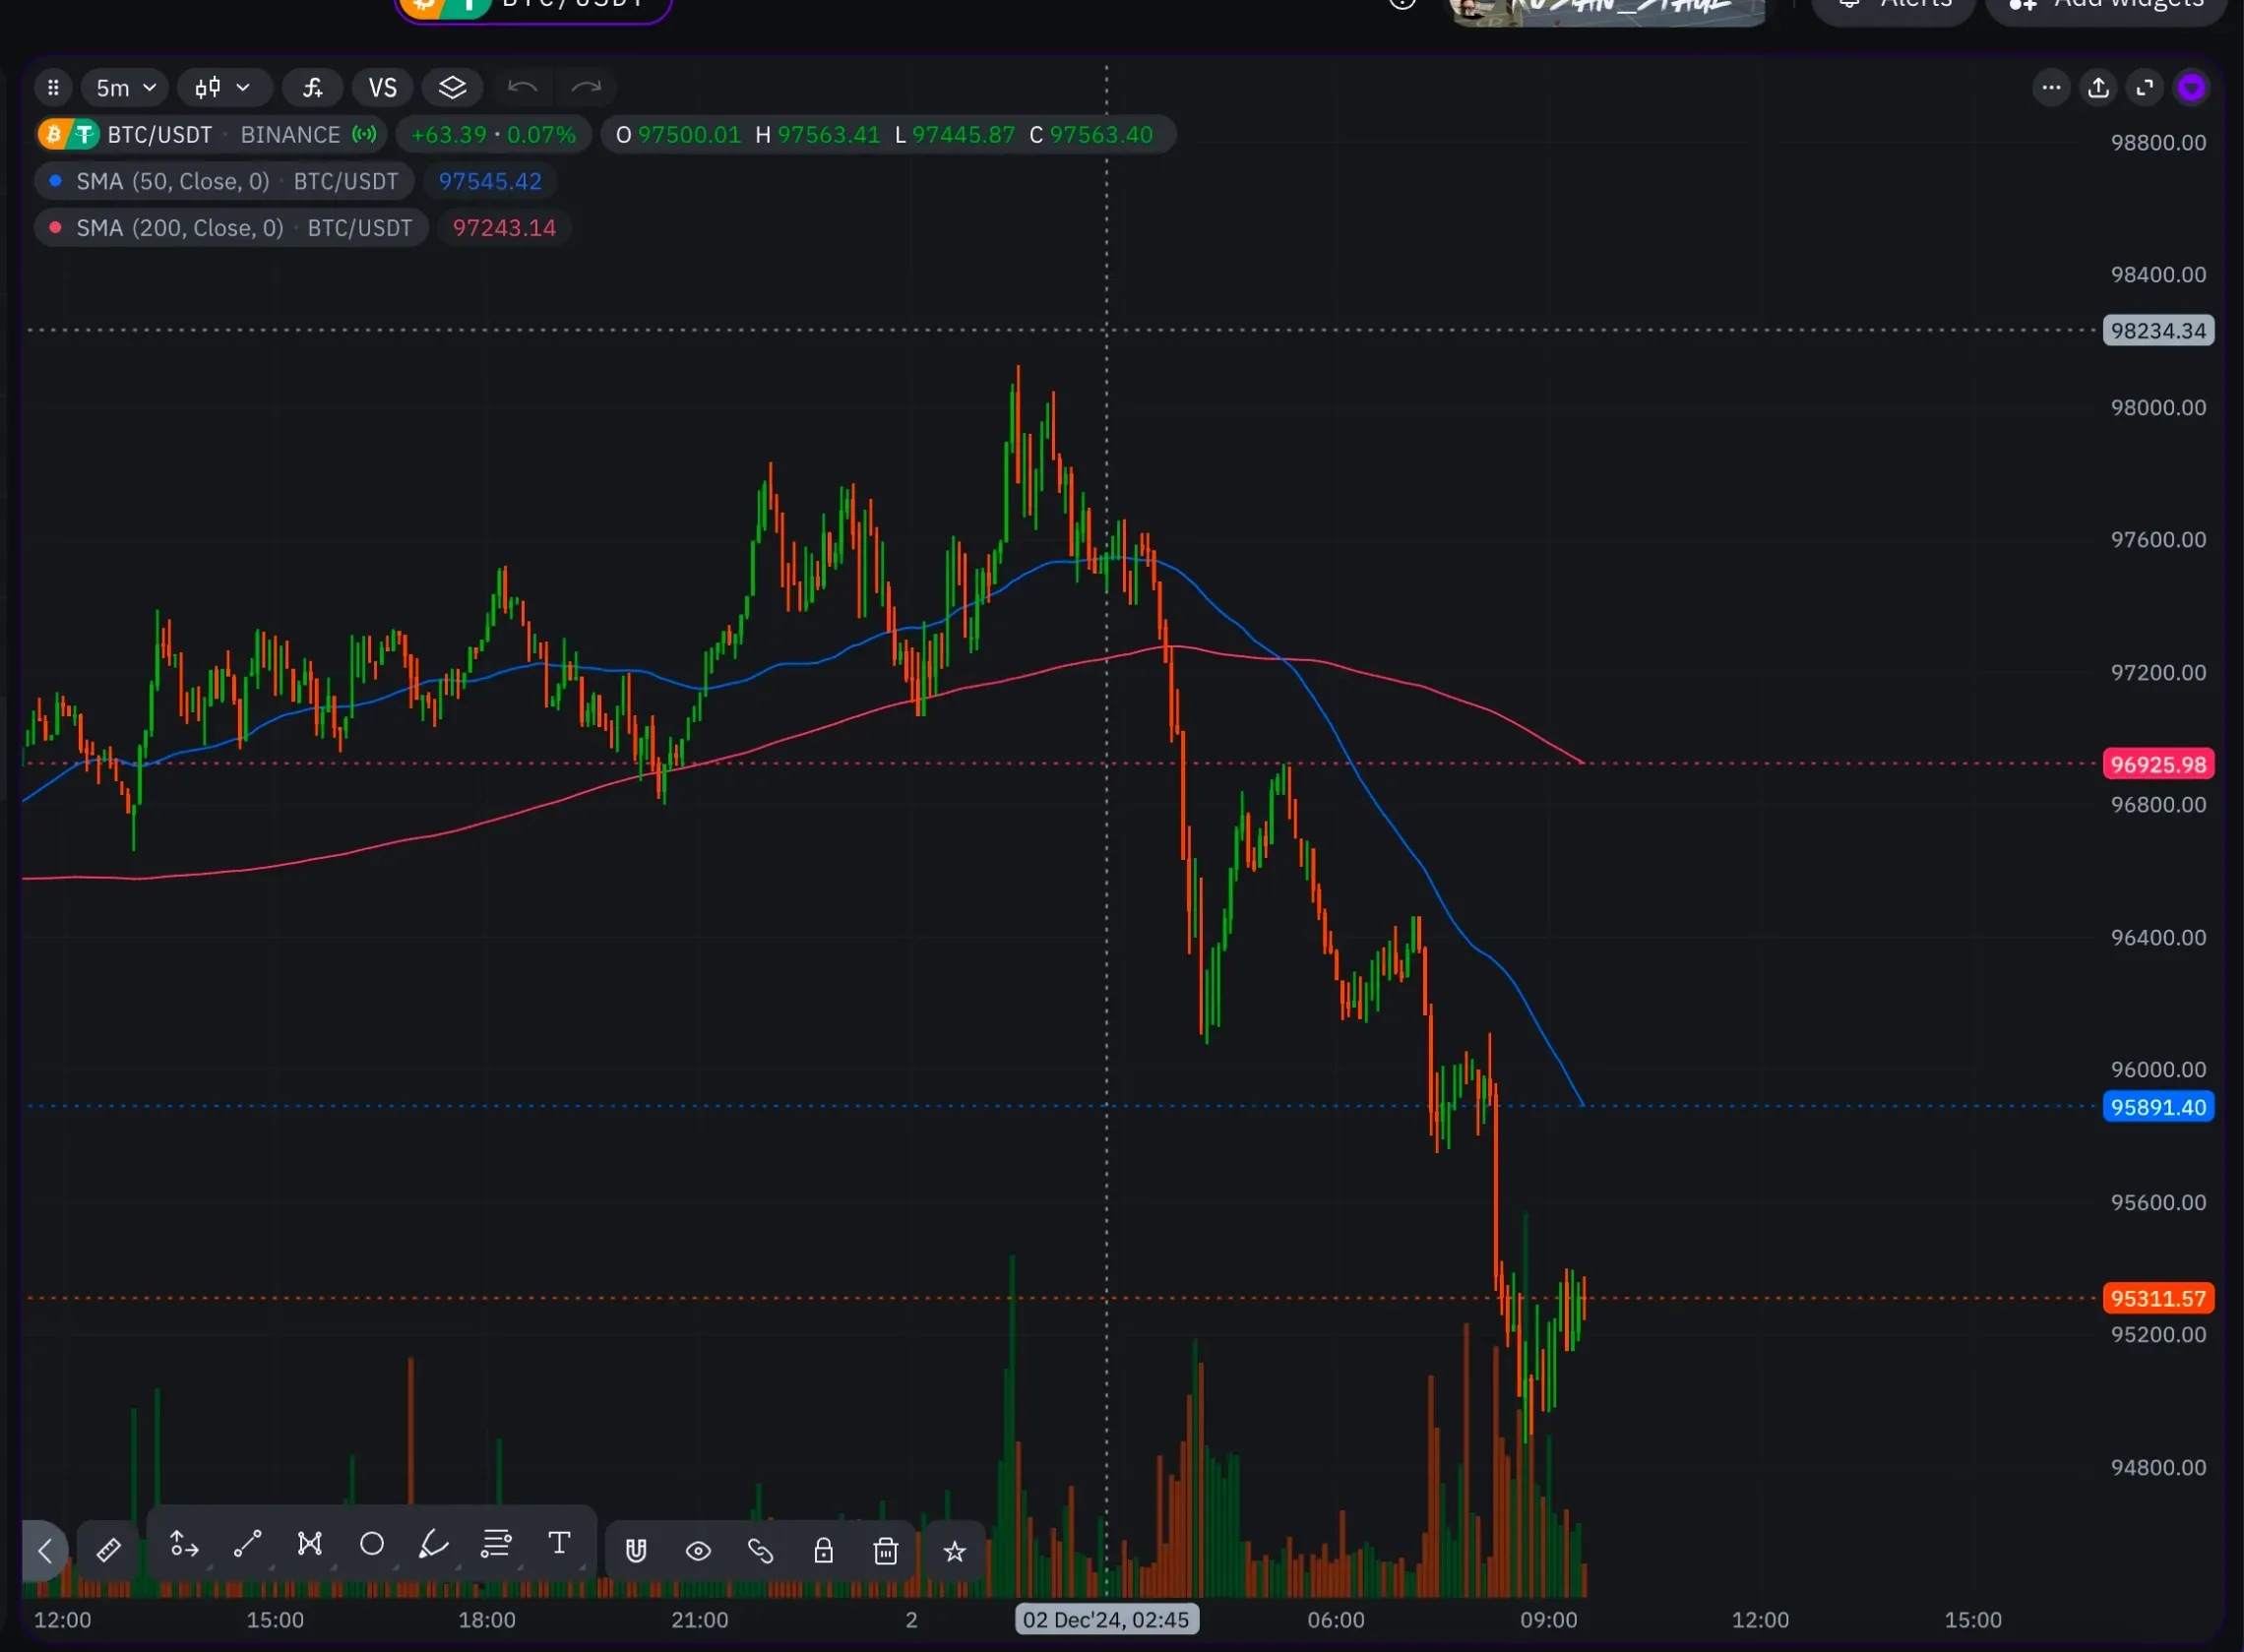Screen dimensions: 2244x1652
Task: Select the text annotation tool
Action: click(559, 1544)
